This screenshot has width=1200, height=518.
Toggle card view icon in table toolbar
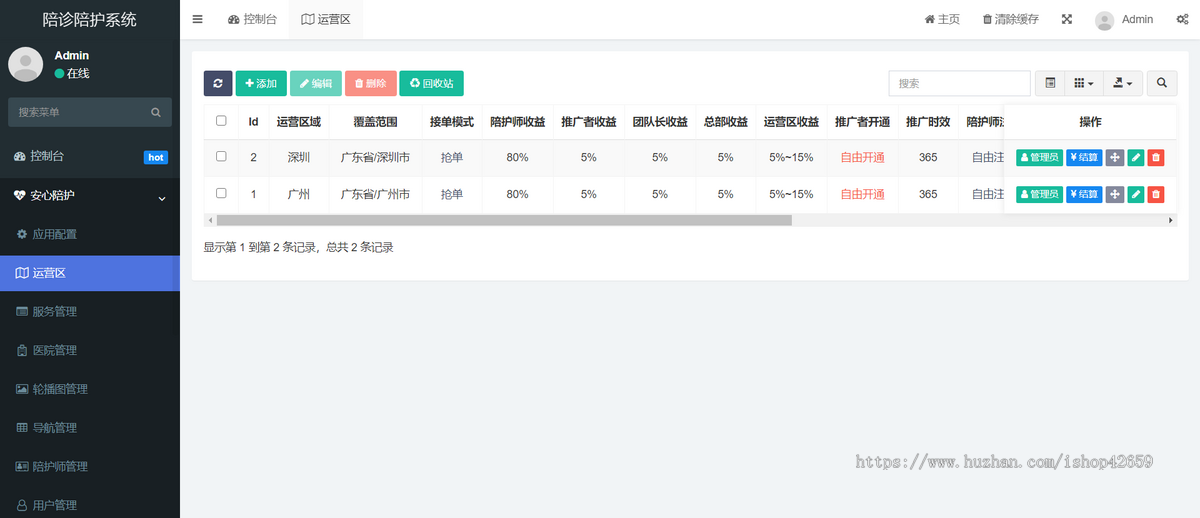pos(1050,84)
